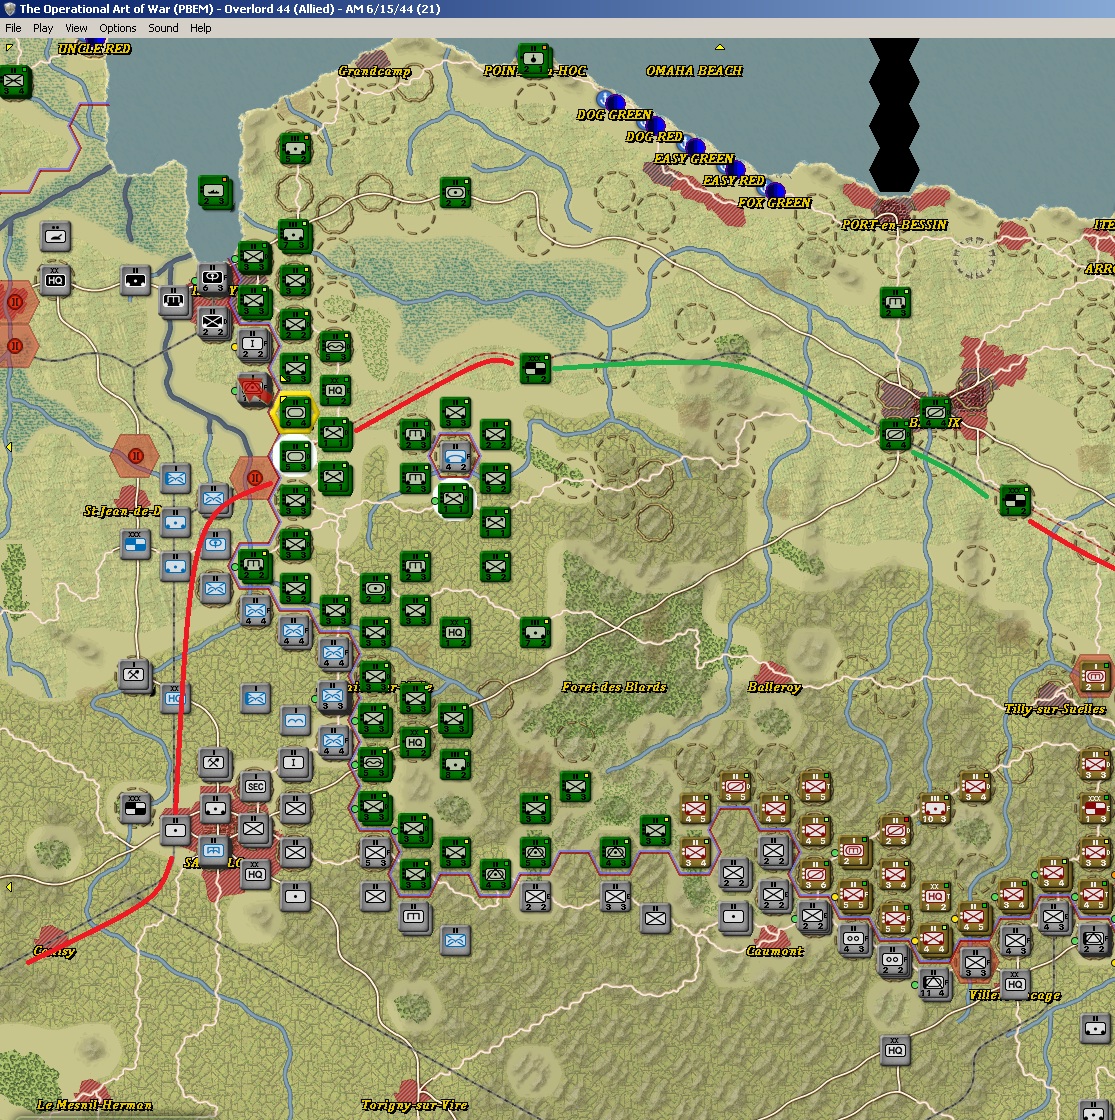Select the brown 10-3 artillery counter
1115x1120 pixels.
click(x=936, y=809)
